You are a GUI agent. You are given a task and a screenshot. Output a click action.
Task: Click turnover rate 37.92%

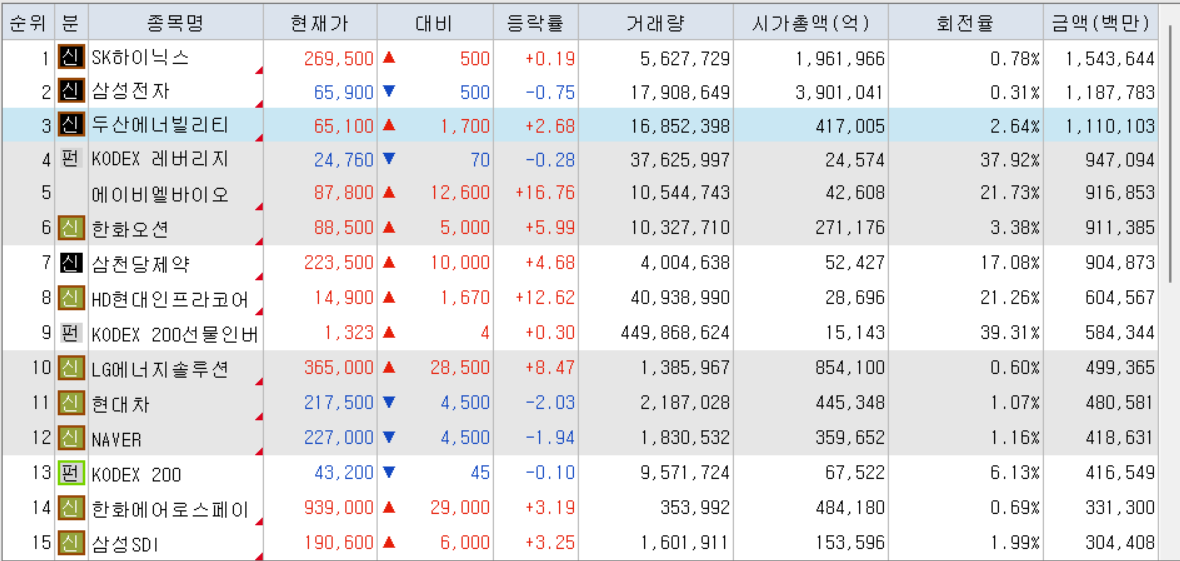pyautogui.click(x=1009, y=159)
